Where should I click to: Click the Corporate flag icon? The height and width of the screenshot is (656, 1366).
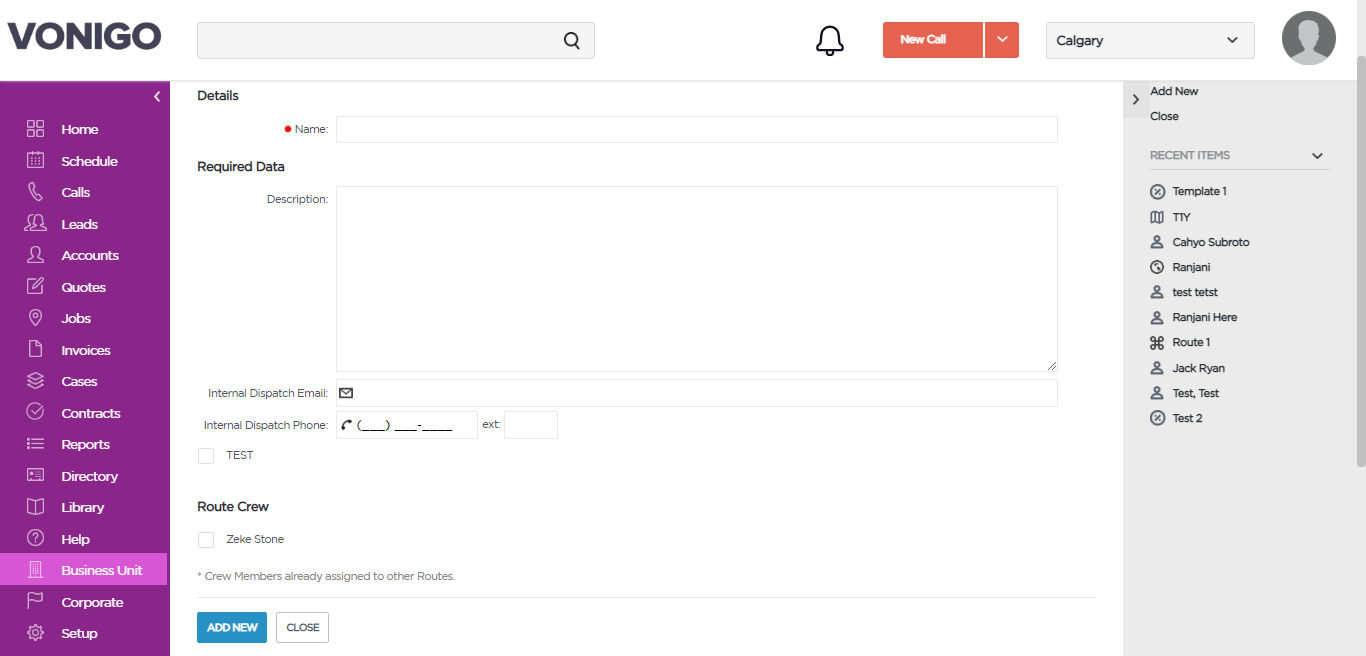click(x=35, y=601)
